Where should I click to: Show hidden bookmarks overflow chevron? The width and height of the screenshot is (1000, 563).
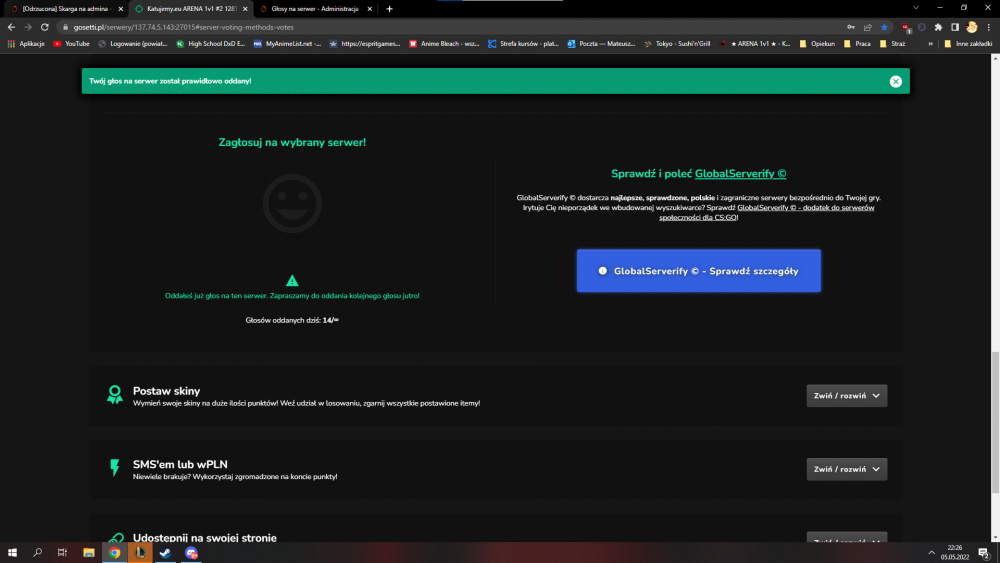pyautogui.click(x=930, y=44)
